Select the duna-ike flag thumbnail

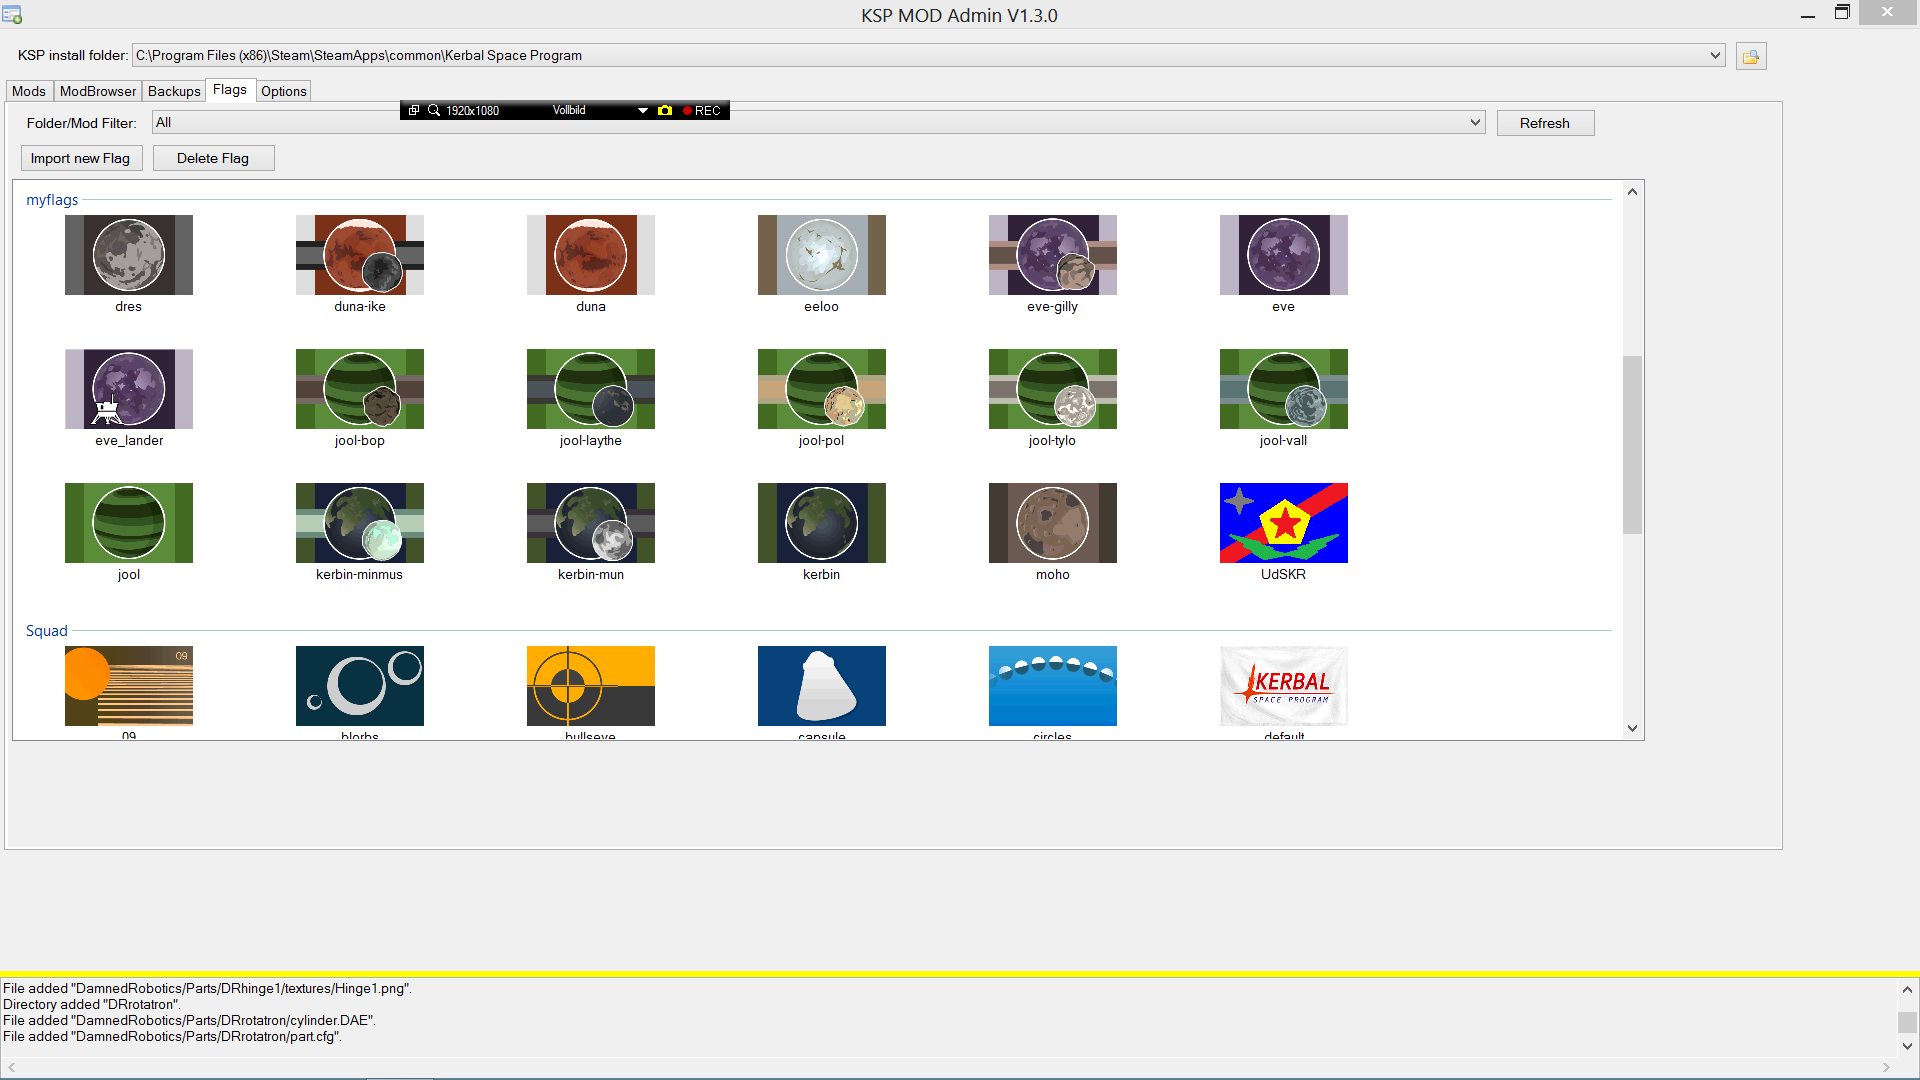click(359, 255)
